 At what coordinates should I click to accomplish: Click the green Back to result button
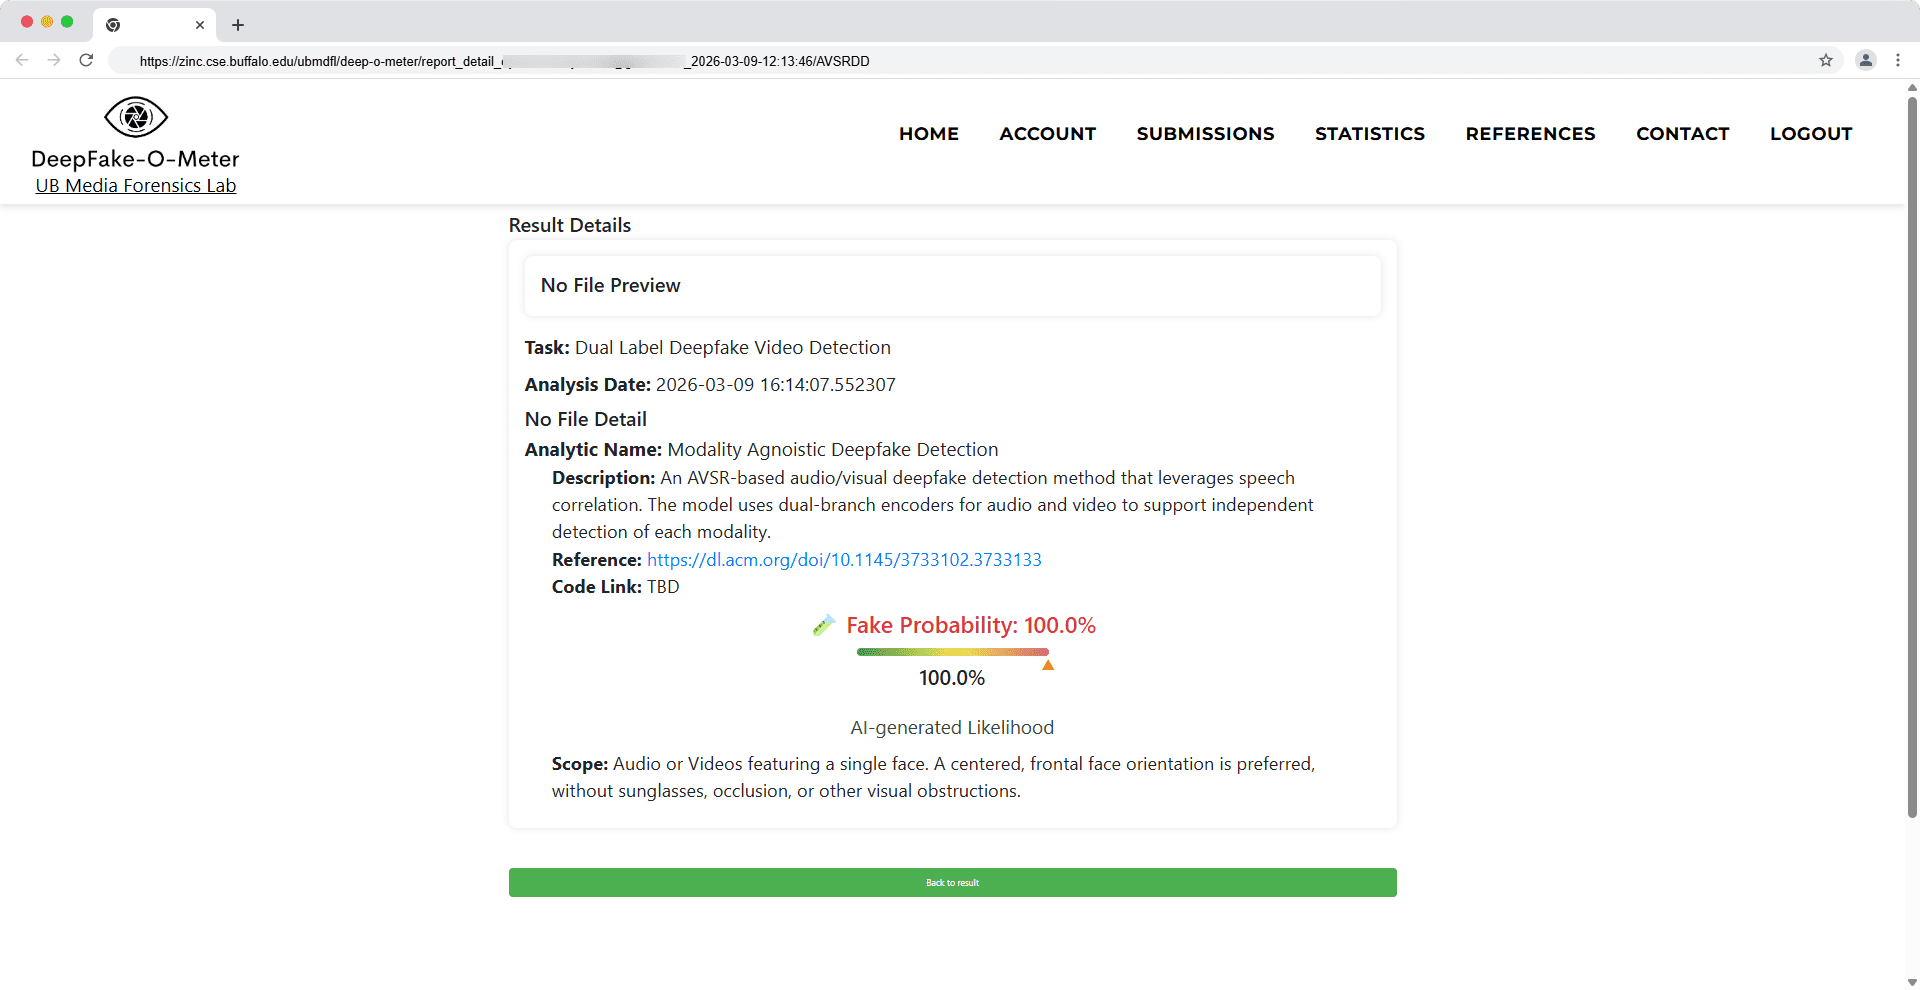[x=952, y=882]
